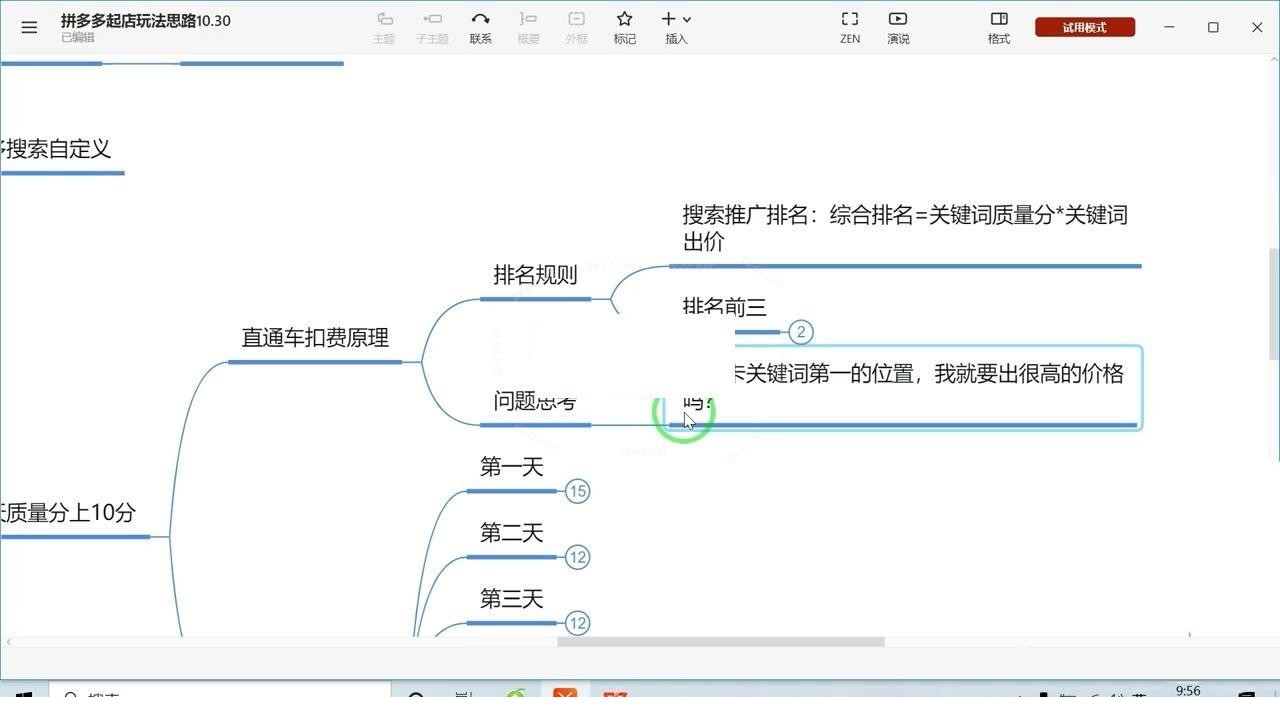Viewport: 1280px width, 720px height.
Task: Select the 直通车扣费原理 topic
Action: click(315, 338)
